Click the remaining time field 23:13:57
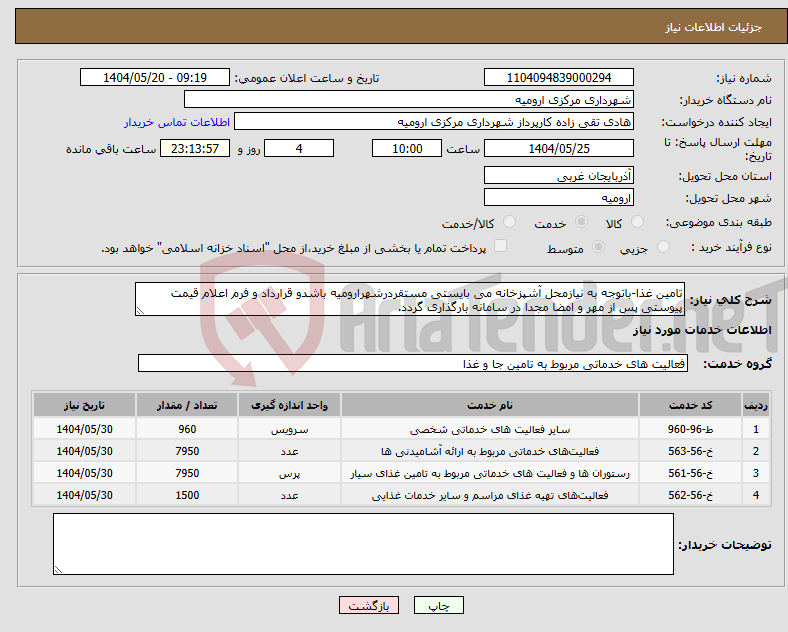 (x=195, y=148)
